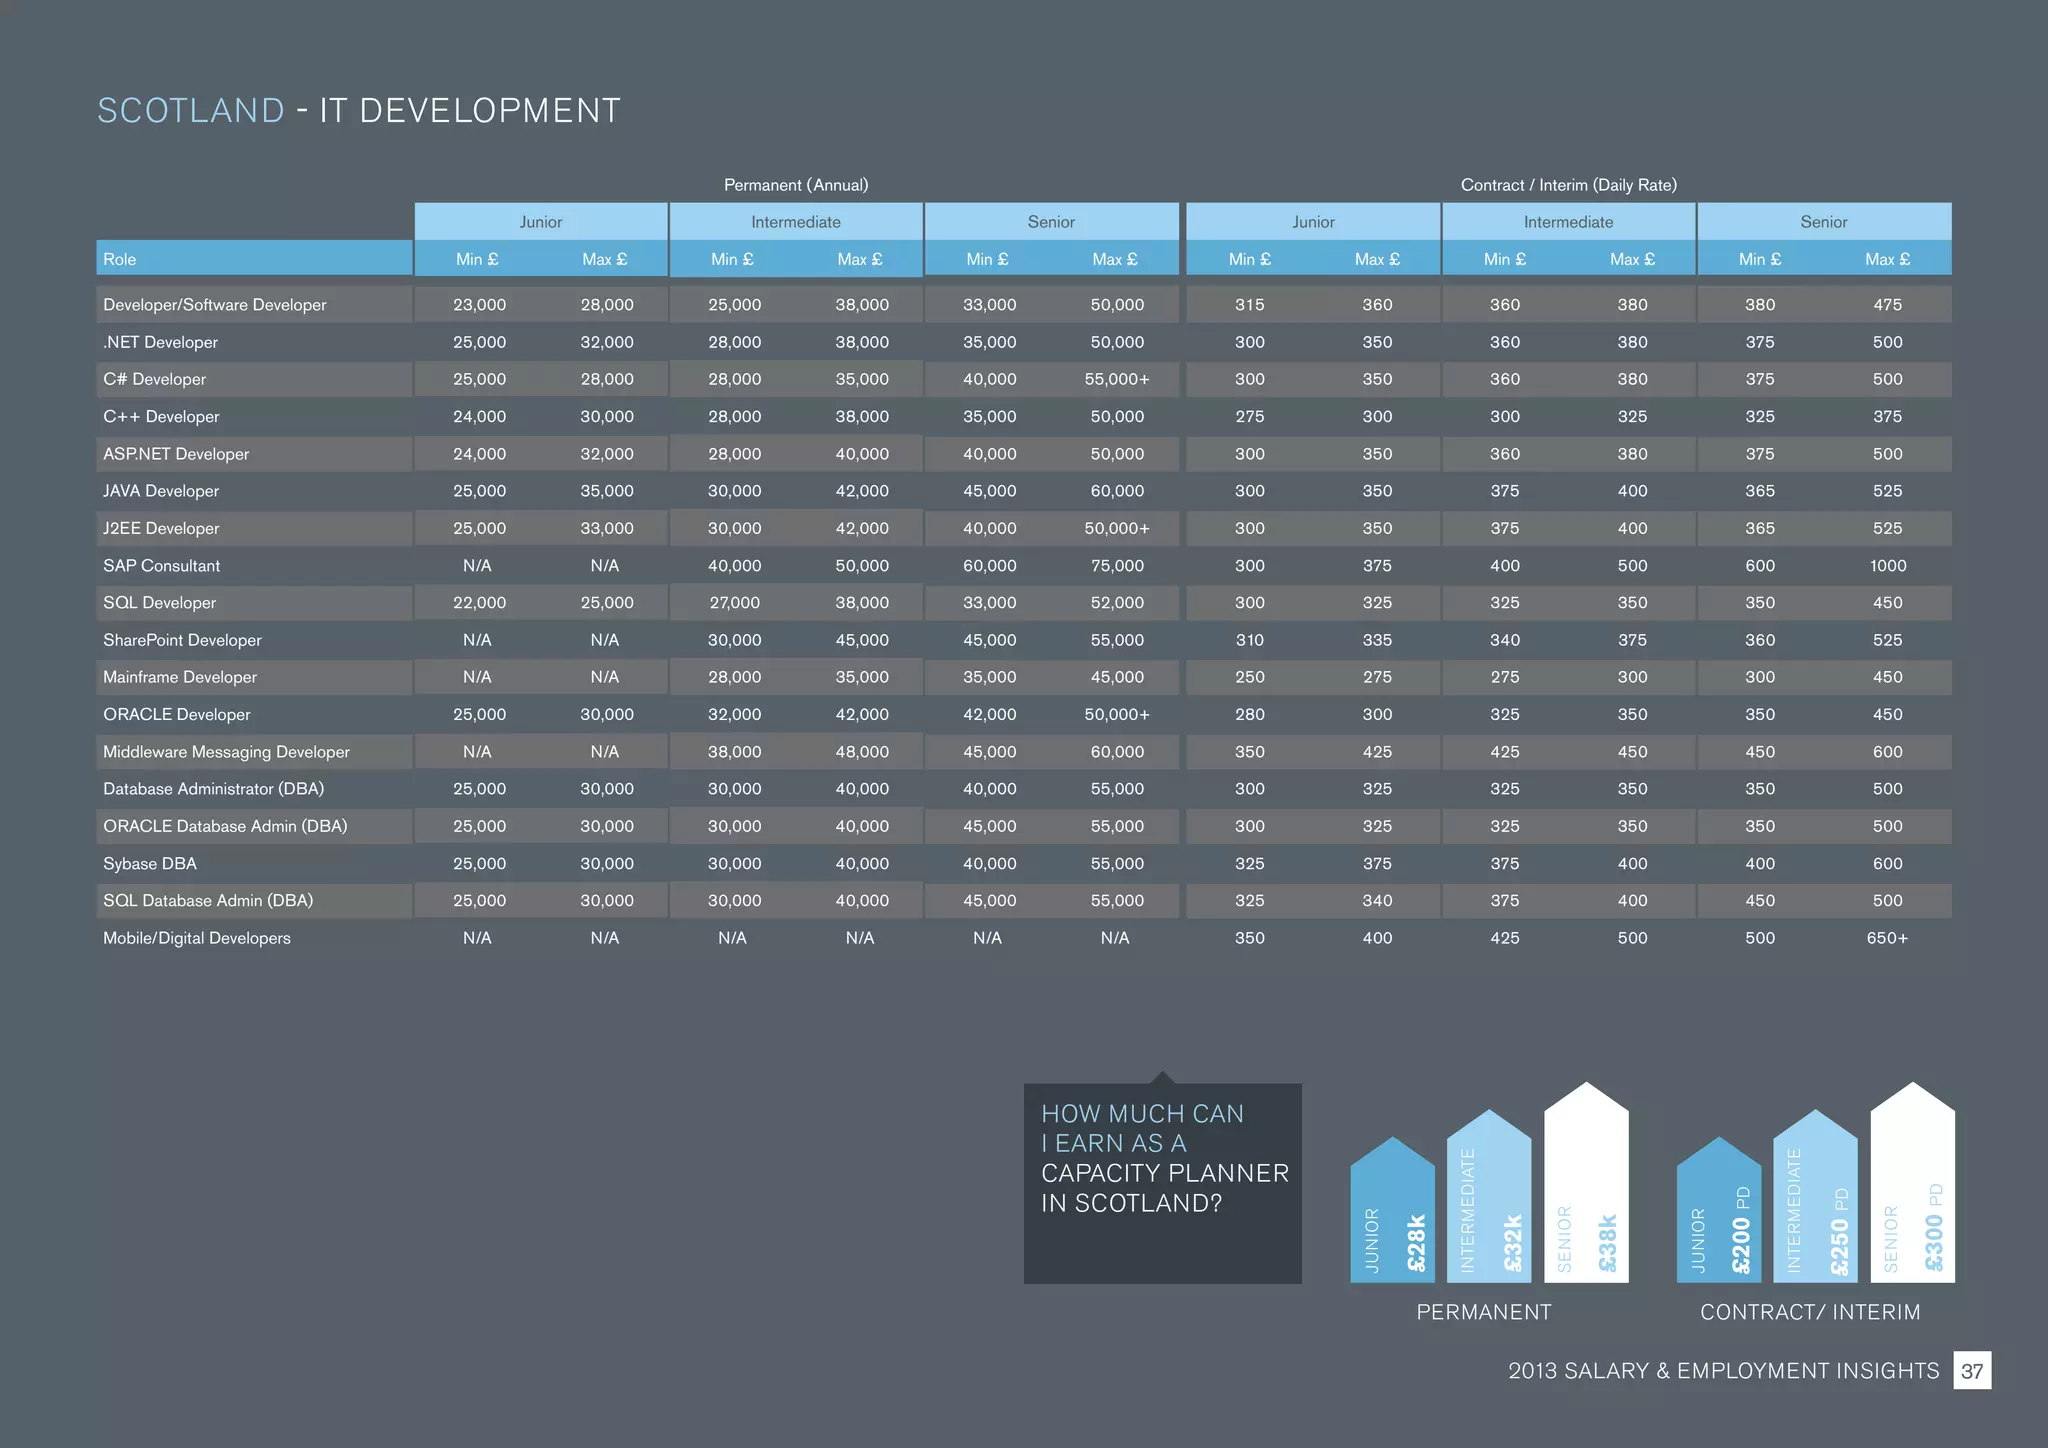Viewport: 2048px width, 1448px height.
Task: Select the Contract Senior header cell
Action: coord(1824,222)
